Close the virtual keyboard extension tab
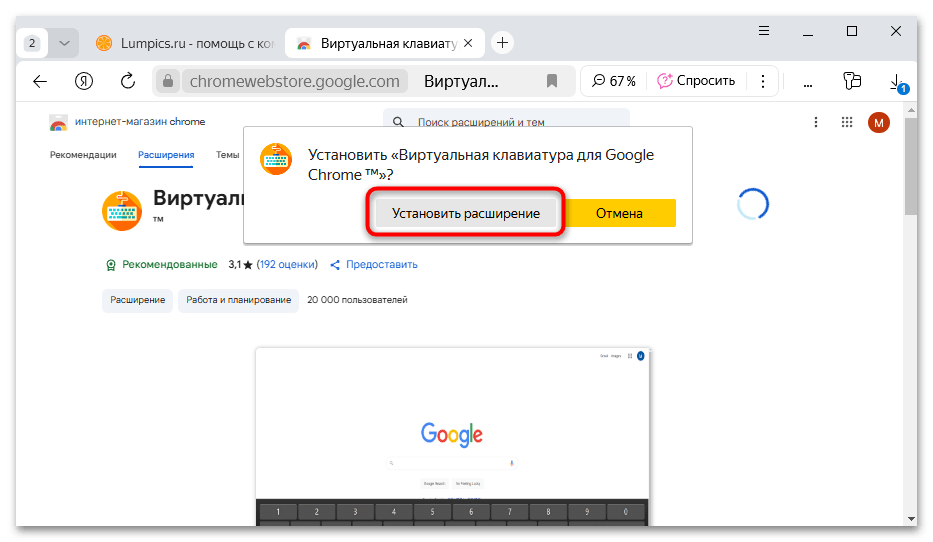 [468, 43]
